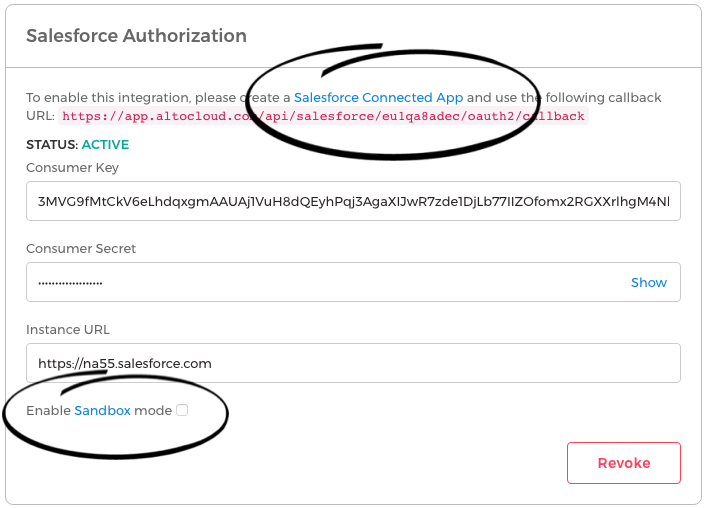Click the word Enable beside Sandbox

point(48,410)
